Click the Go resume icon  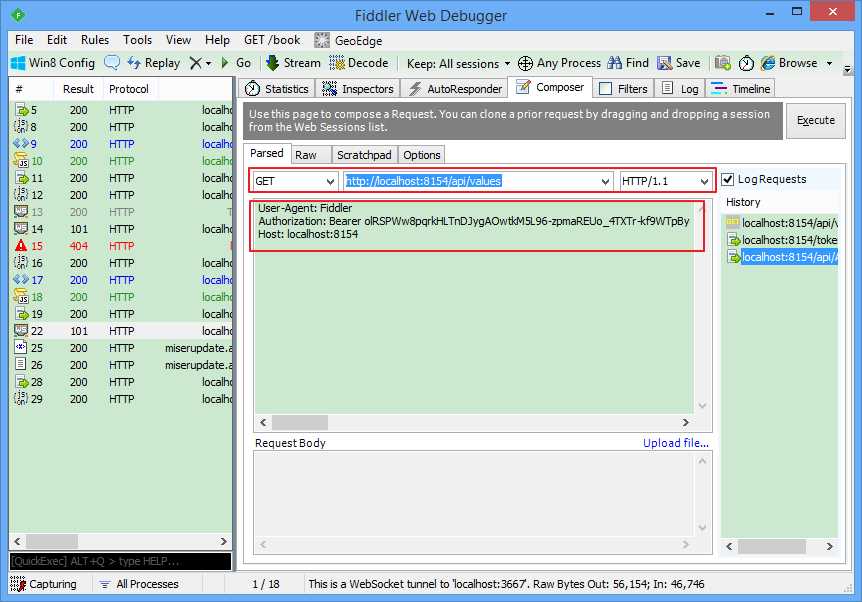pos(225,63)
